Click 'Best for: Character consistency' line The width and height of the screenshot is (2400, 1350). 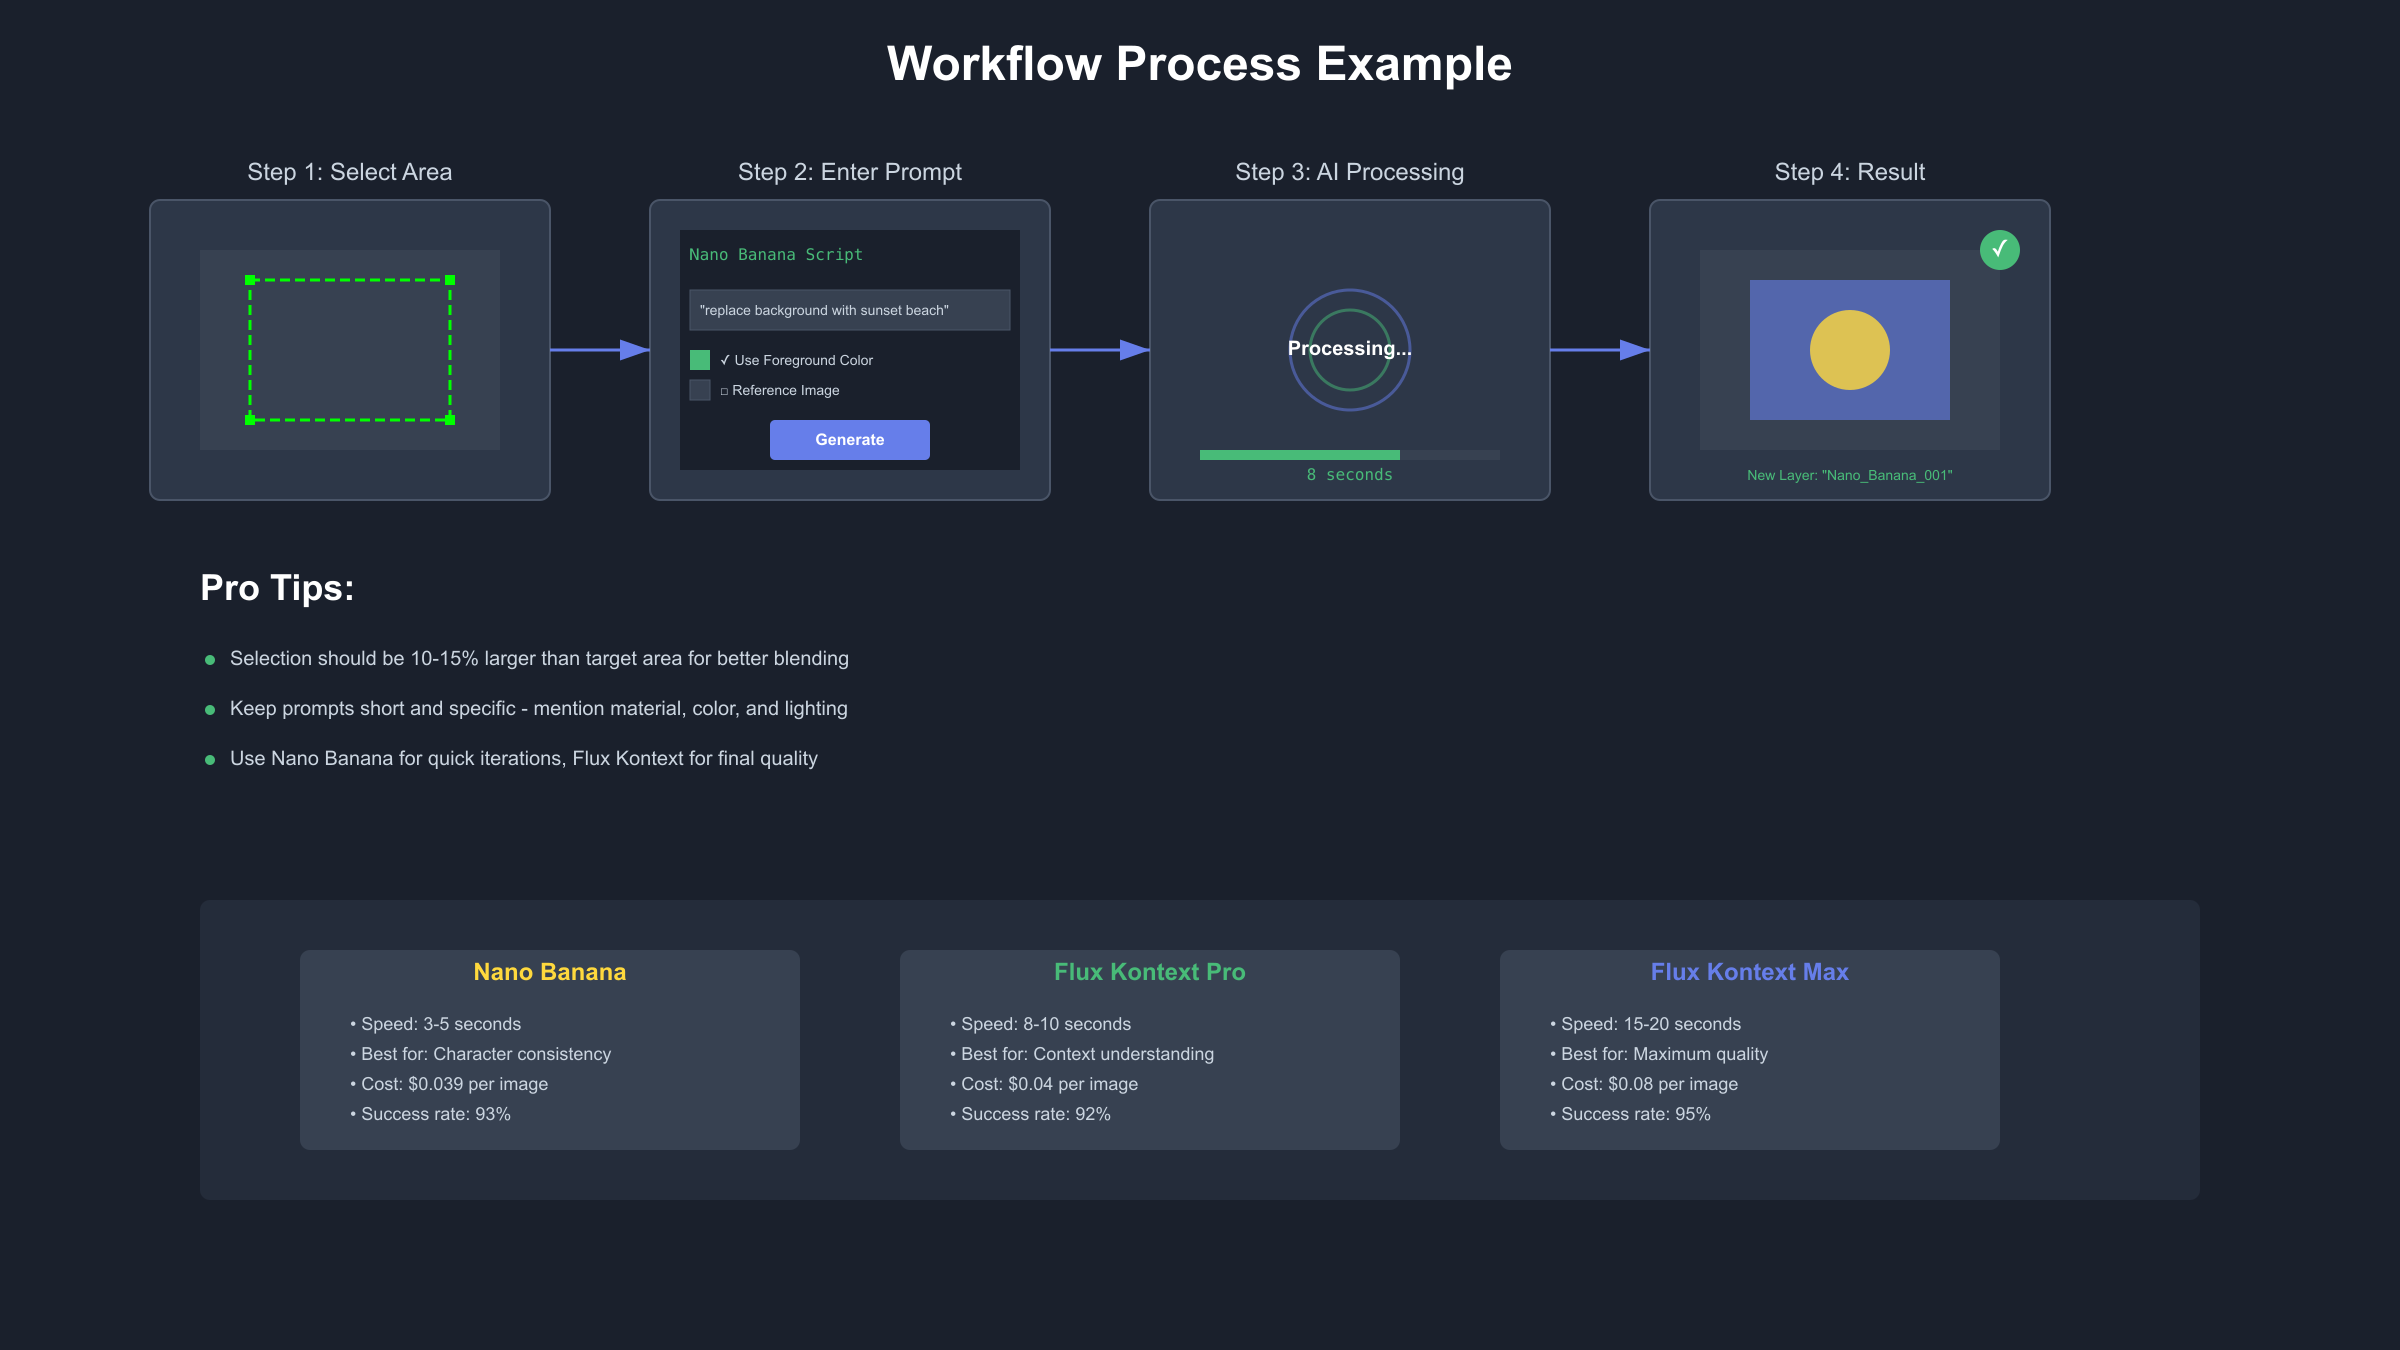click(481, 1054)
